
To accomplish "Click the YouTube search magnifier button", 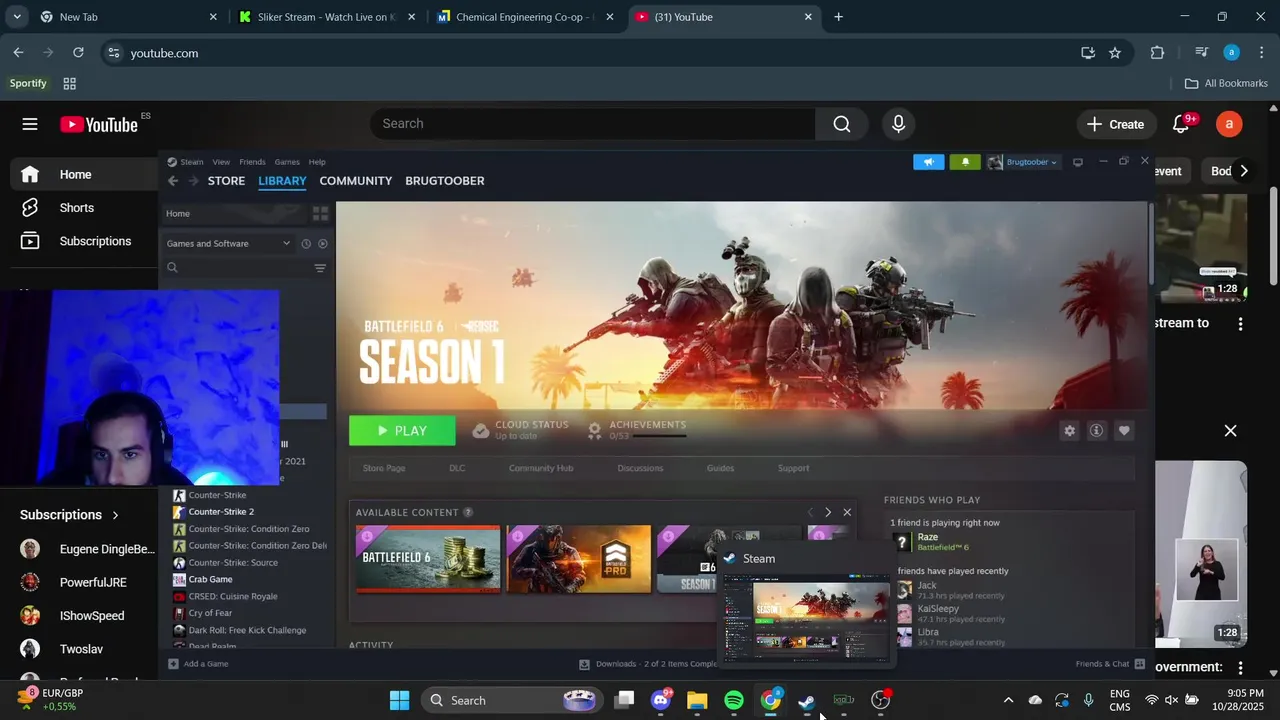I will [842, 124].
